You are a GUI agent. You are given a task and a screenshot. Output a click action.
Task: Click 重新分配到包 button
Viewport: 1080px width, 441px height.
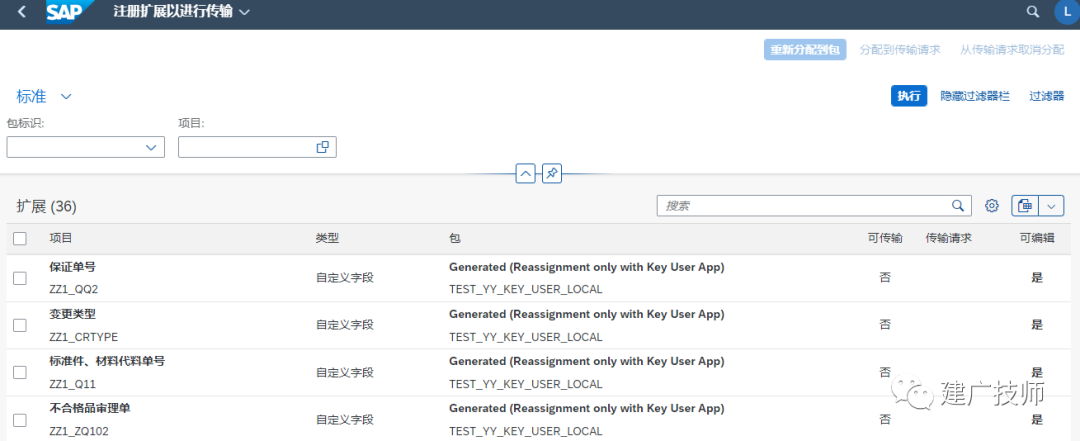pos(805,50)
